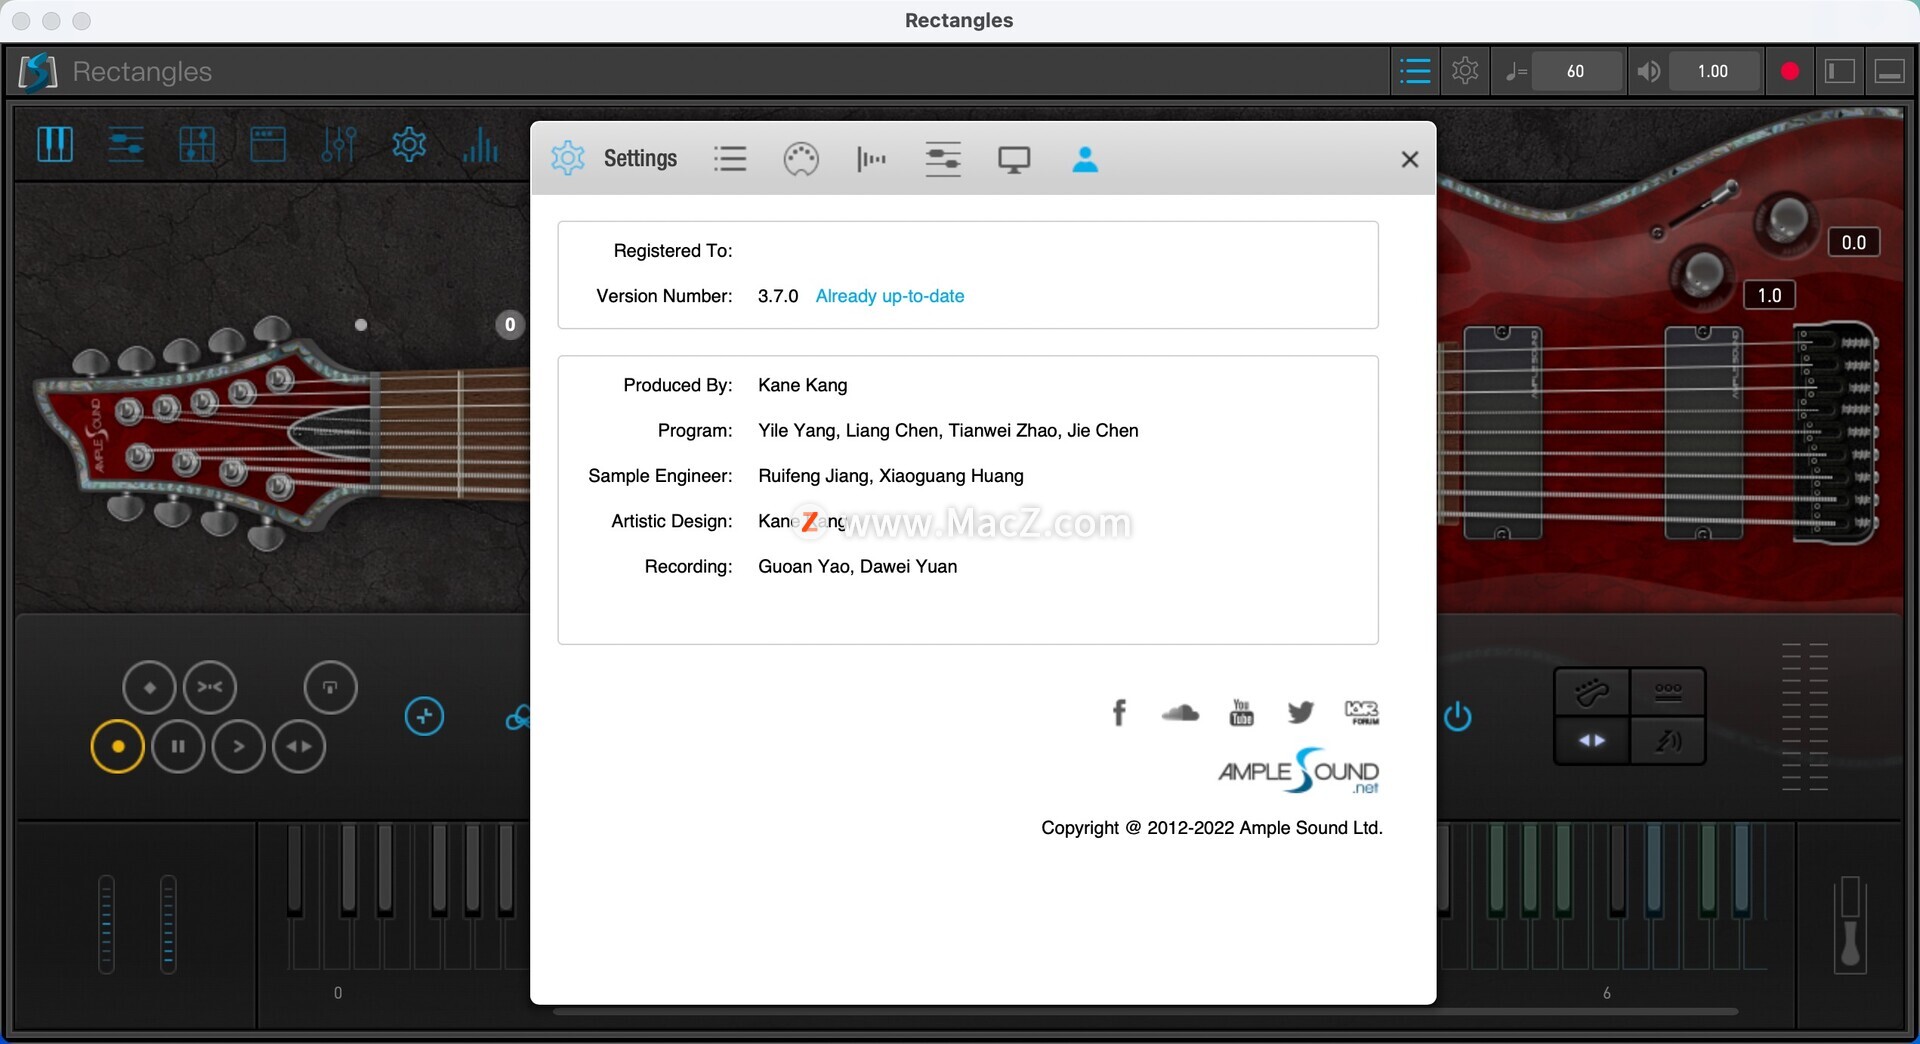
Task: Toggle the bottom keyboard panel icon
Action: (1889, 71)
